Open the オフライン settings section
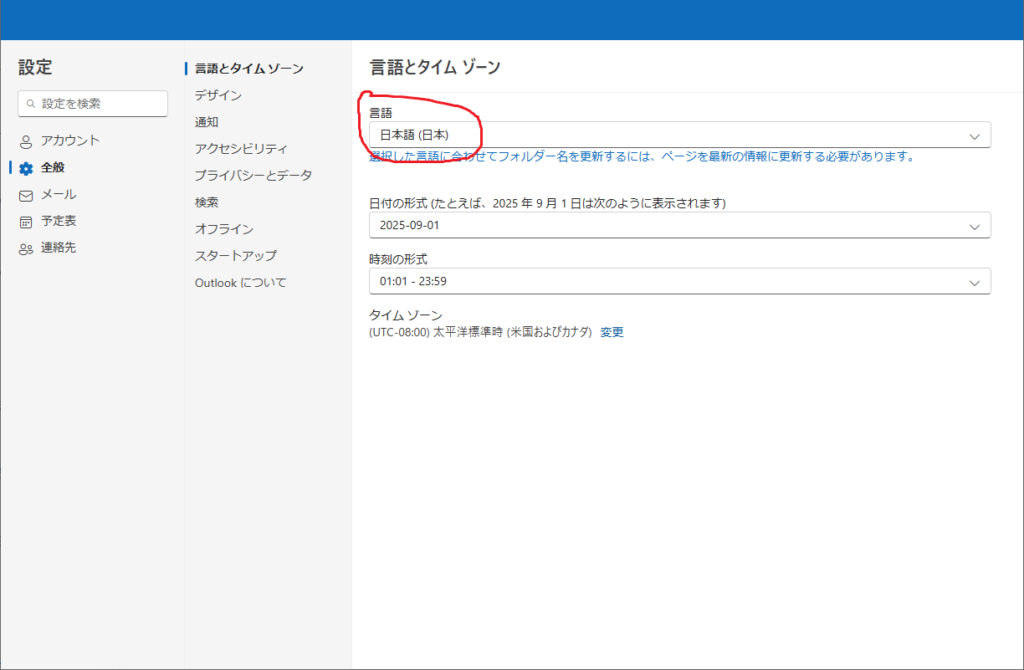Screen dimensions: 1024x670 224,229
